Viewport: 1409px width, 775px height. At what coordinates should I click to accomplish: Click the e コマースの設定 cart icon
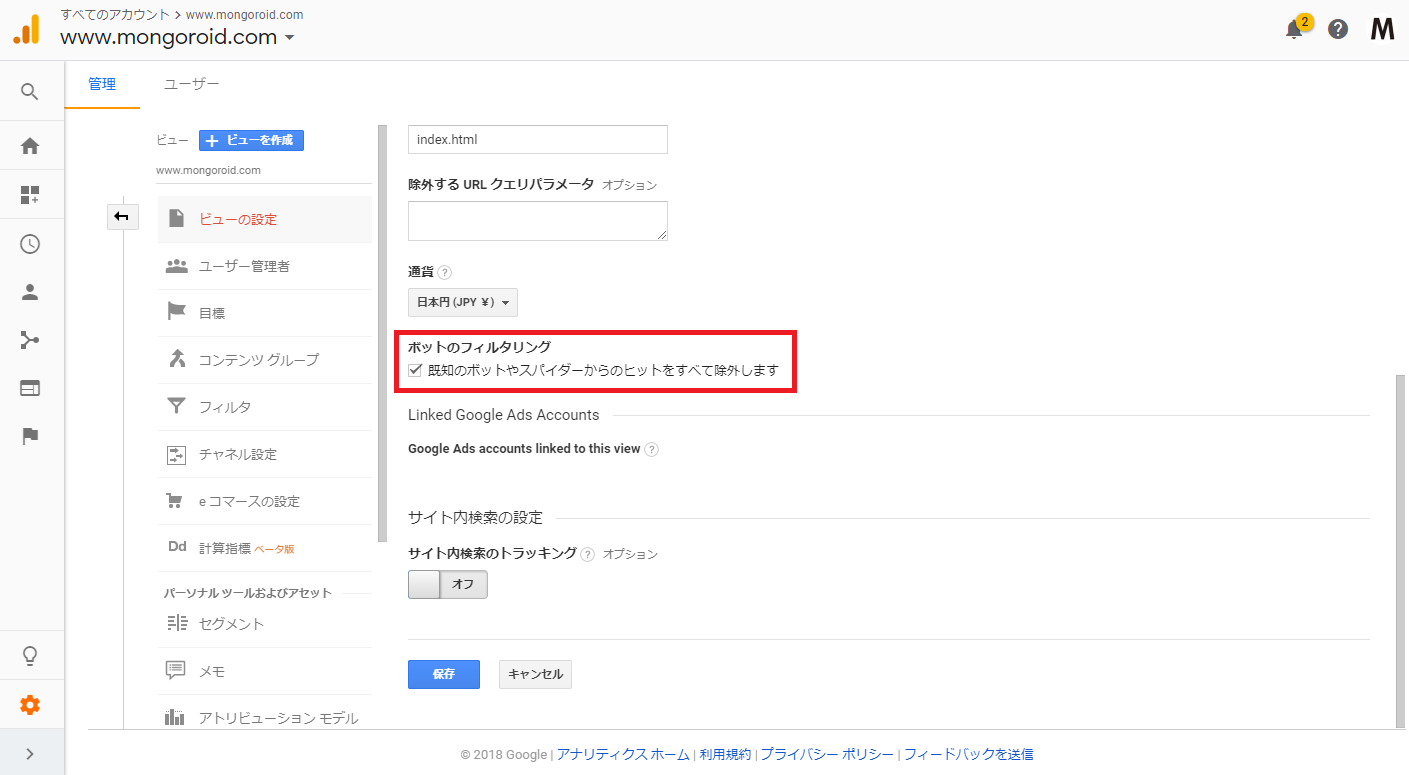coord(177,500)
